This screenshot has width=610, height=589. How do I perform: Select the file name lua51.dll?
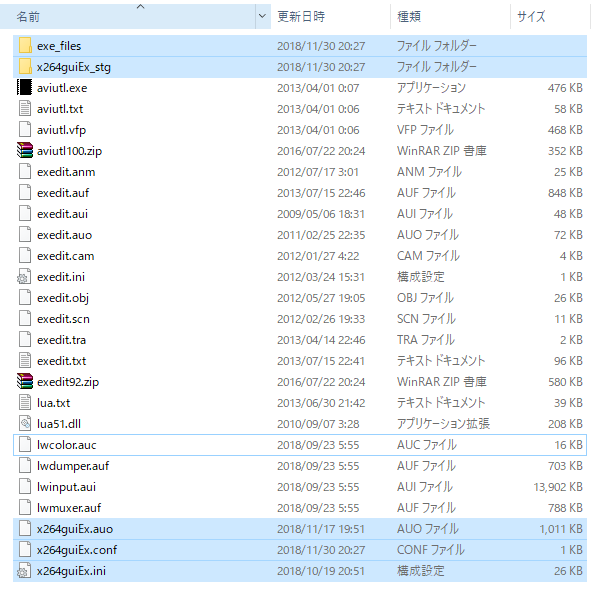(59, 424)
